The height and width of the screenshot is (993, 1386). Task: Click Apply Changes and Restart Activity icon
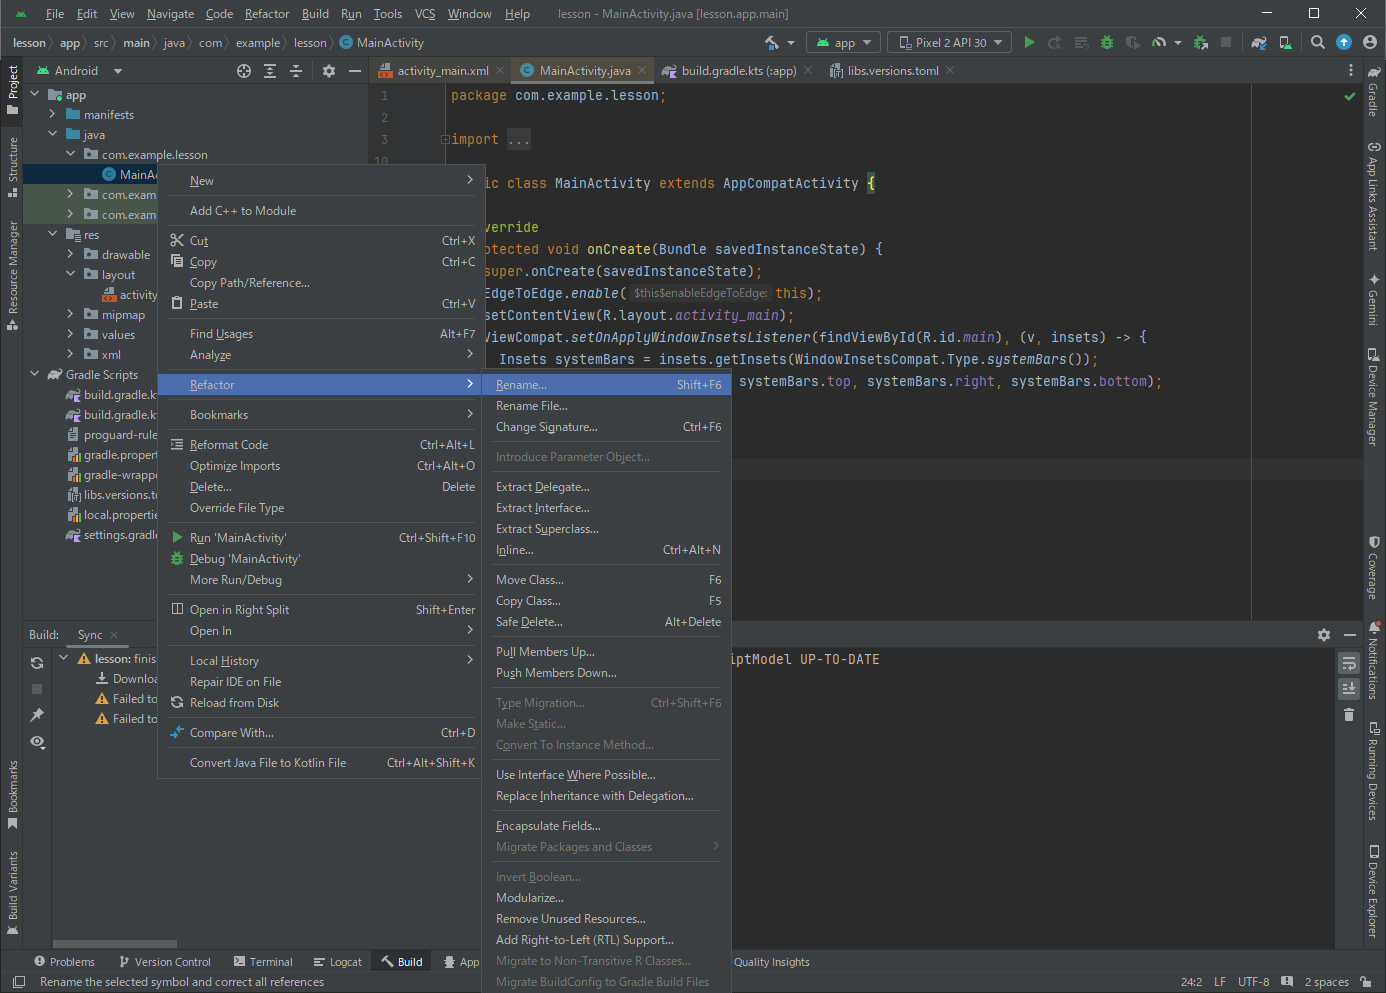click(x=1054, y=42)
